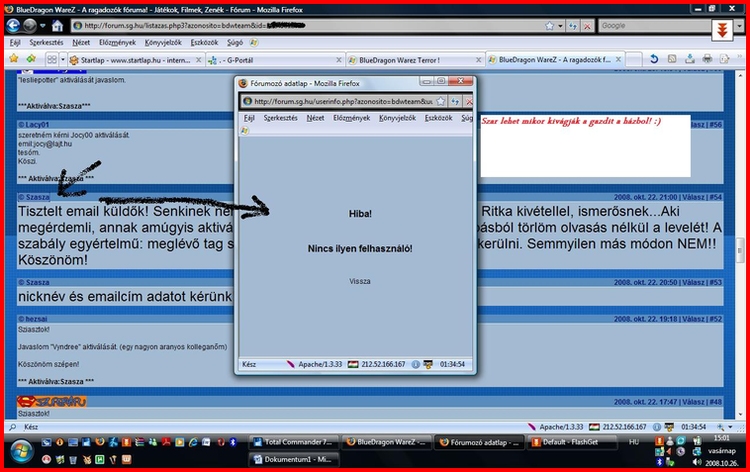The image size is (750, 472).
Task: Click the Vissza link in error popup
Action: click(x=359, y=281)
